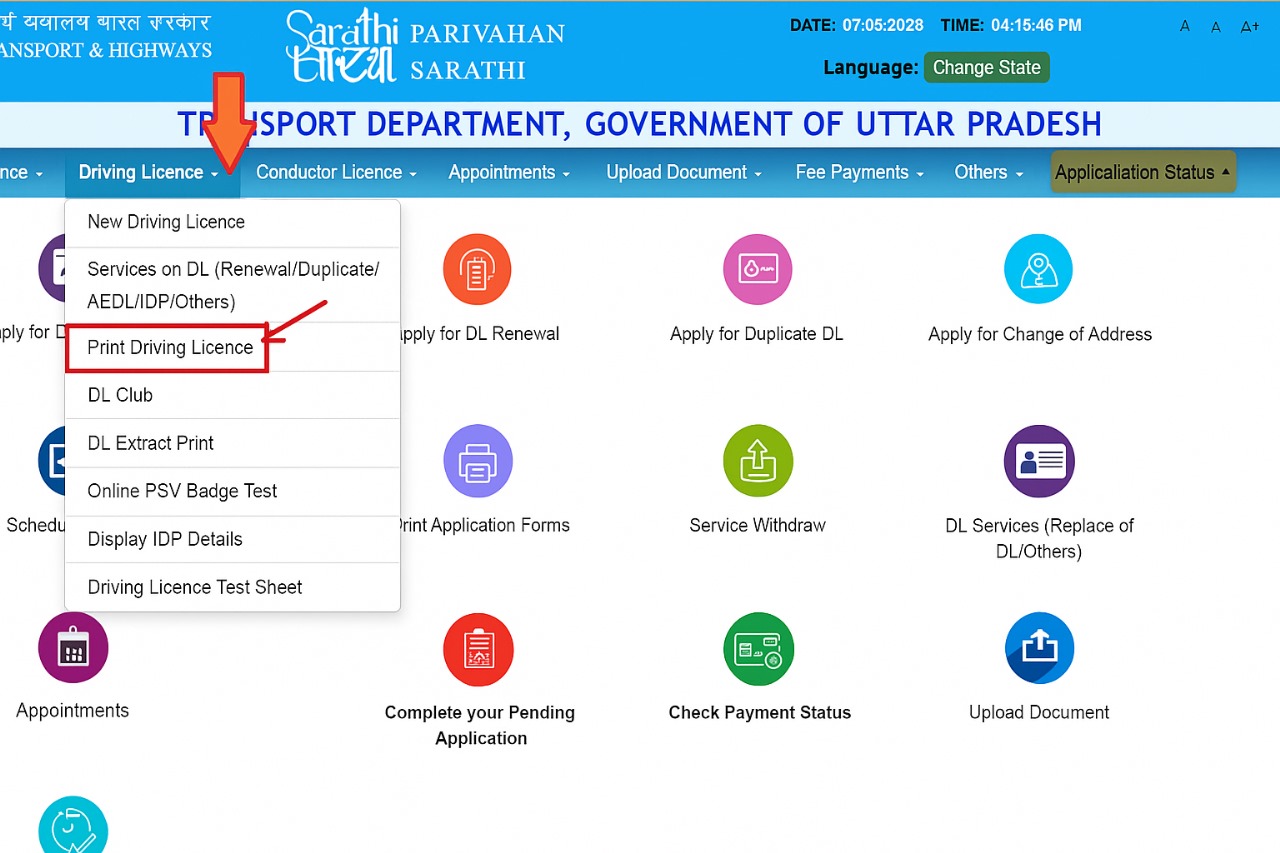This screenshot has height=853, width=1280.
Task: Open the Driving Licence menu
Action: [143, 172]
